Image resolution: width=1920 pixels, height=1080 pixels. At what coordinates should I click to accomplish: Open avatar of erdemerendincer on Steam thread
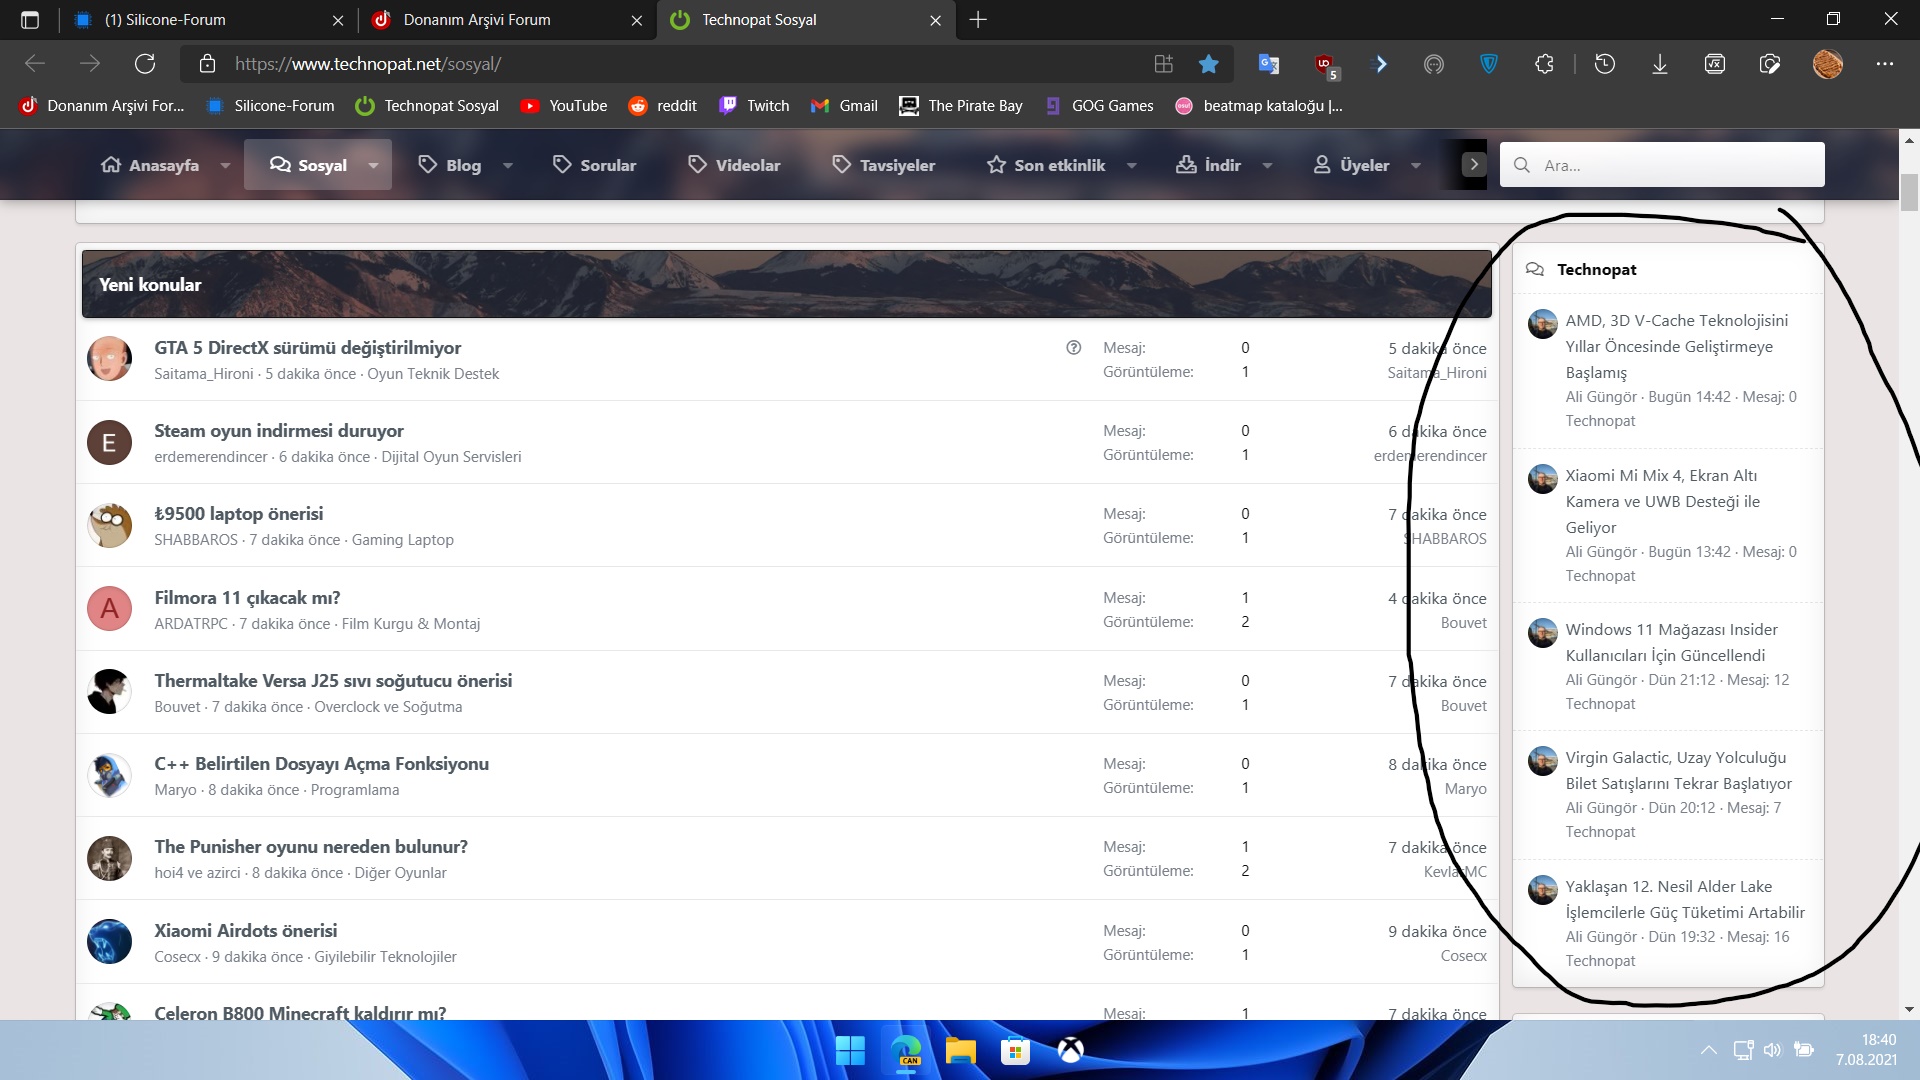(109, 443)
